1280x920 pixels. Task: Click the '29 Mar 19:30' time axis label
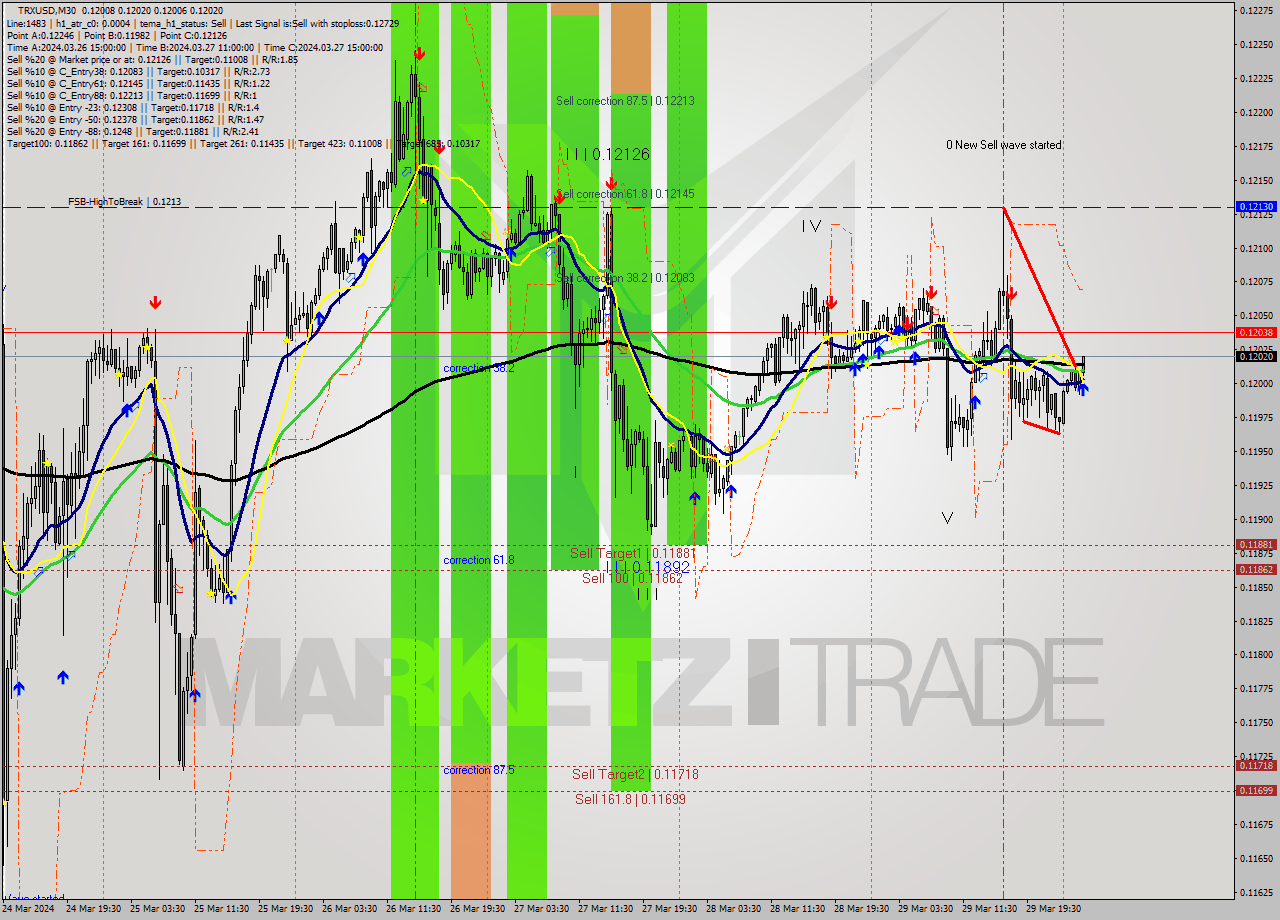click(x=1055, y=909)
